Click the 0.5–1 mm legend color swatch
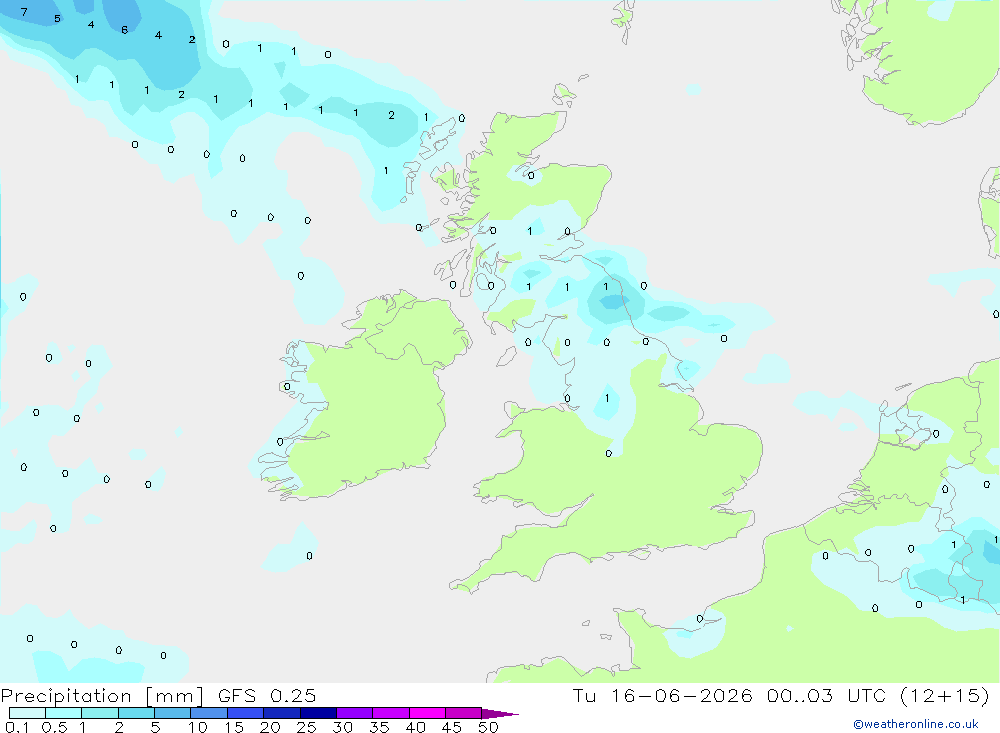 63,713
